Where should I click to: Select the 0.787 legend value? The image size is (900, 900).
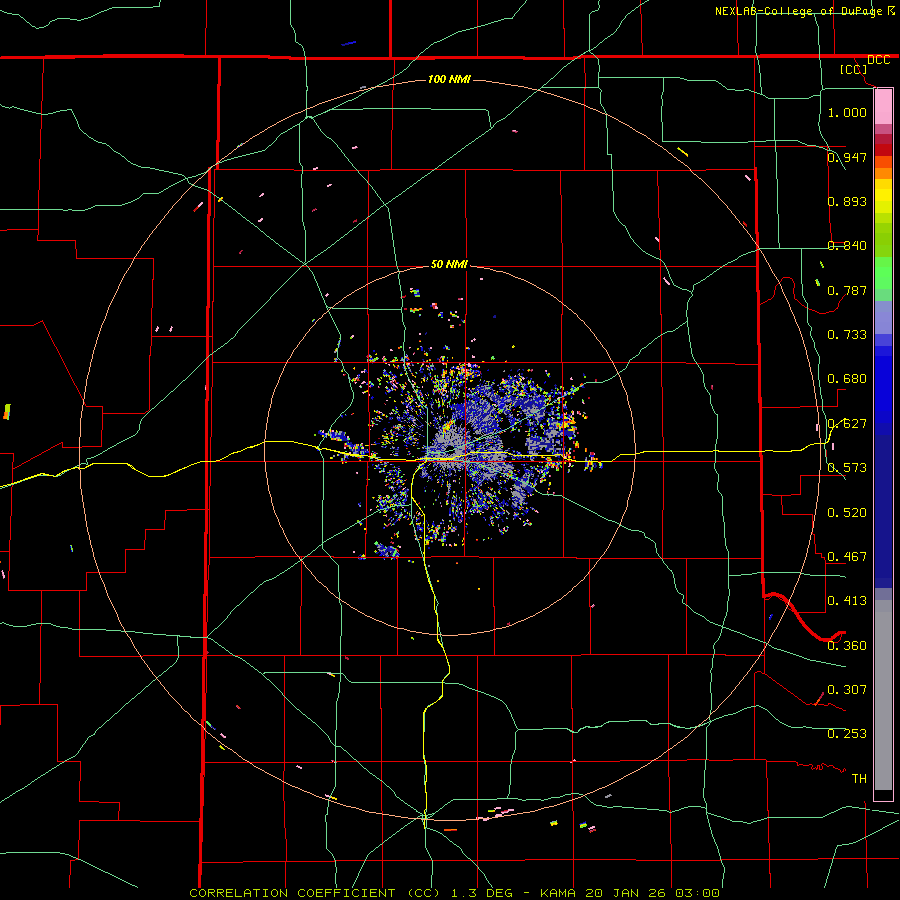tap(847, 290)
